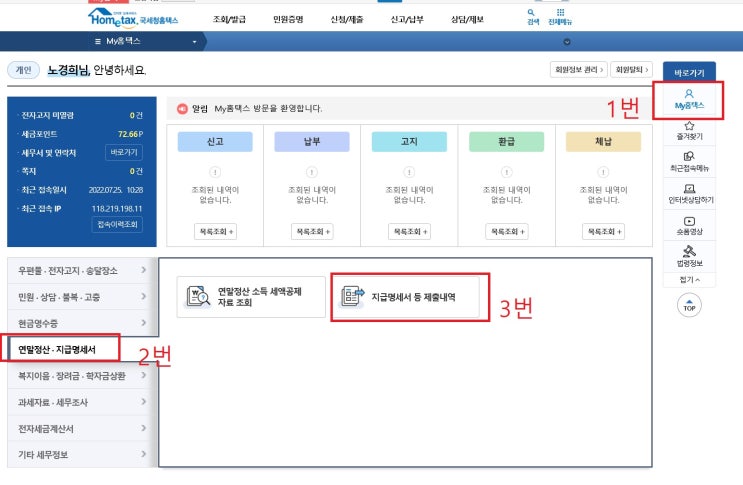743x485 pixels.
Task: Select 연말정산·지급명세서 side menu
Action: pyautogui.click(x=61, y=350)
